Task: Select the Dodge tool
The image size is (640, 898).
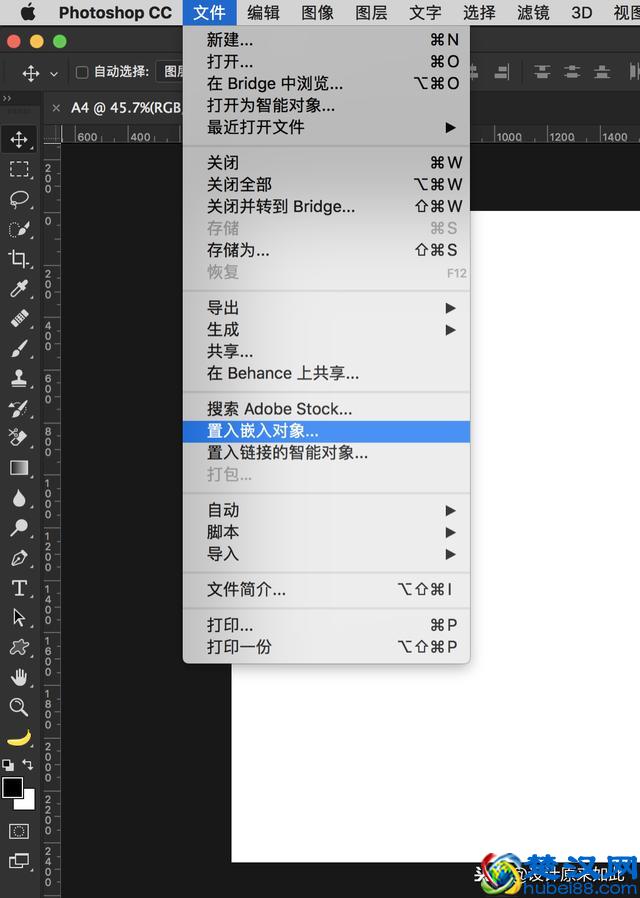Action: tap(19, 527)
